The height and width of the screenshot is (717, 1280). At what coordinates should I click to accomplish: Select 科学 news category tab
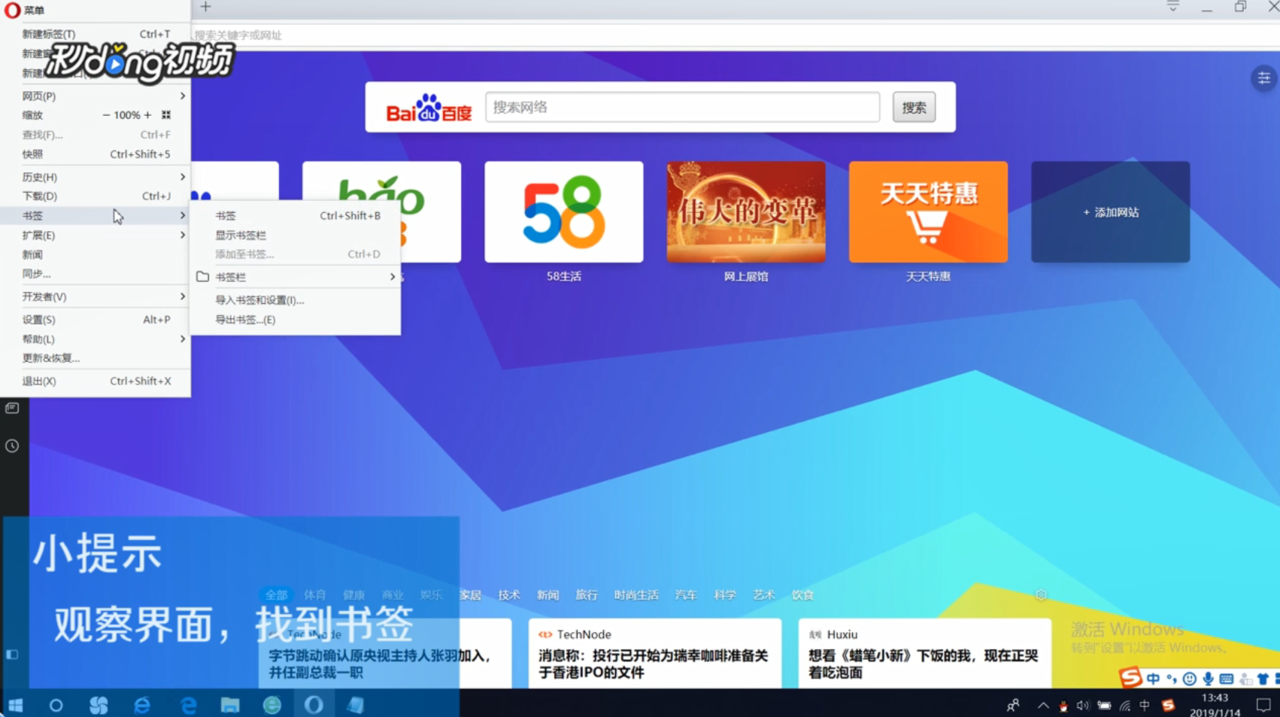pyautogui.click(x=725, y=595)
